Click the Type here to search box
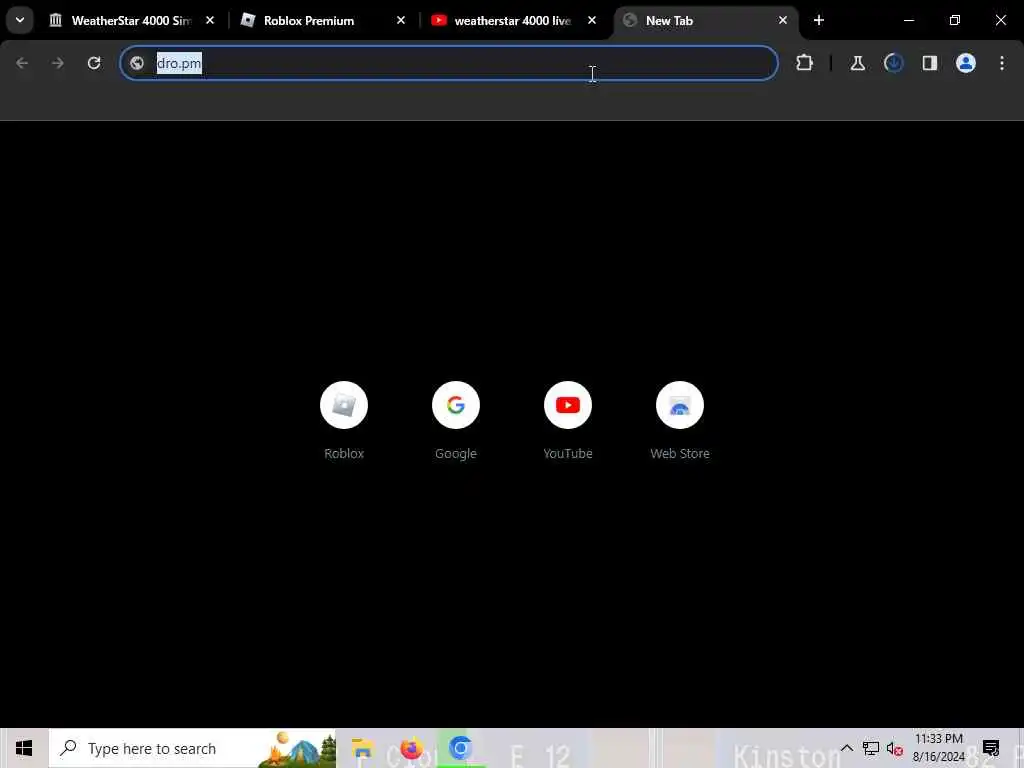The height and width of the screenshot is (768, 1024). [193, 748]
